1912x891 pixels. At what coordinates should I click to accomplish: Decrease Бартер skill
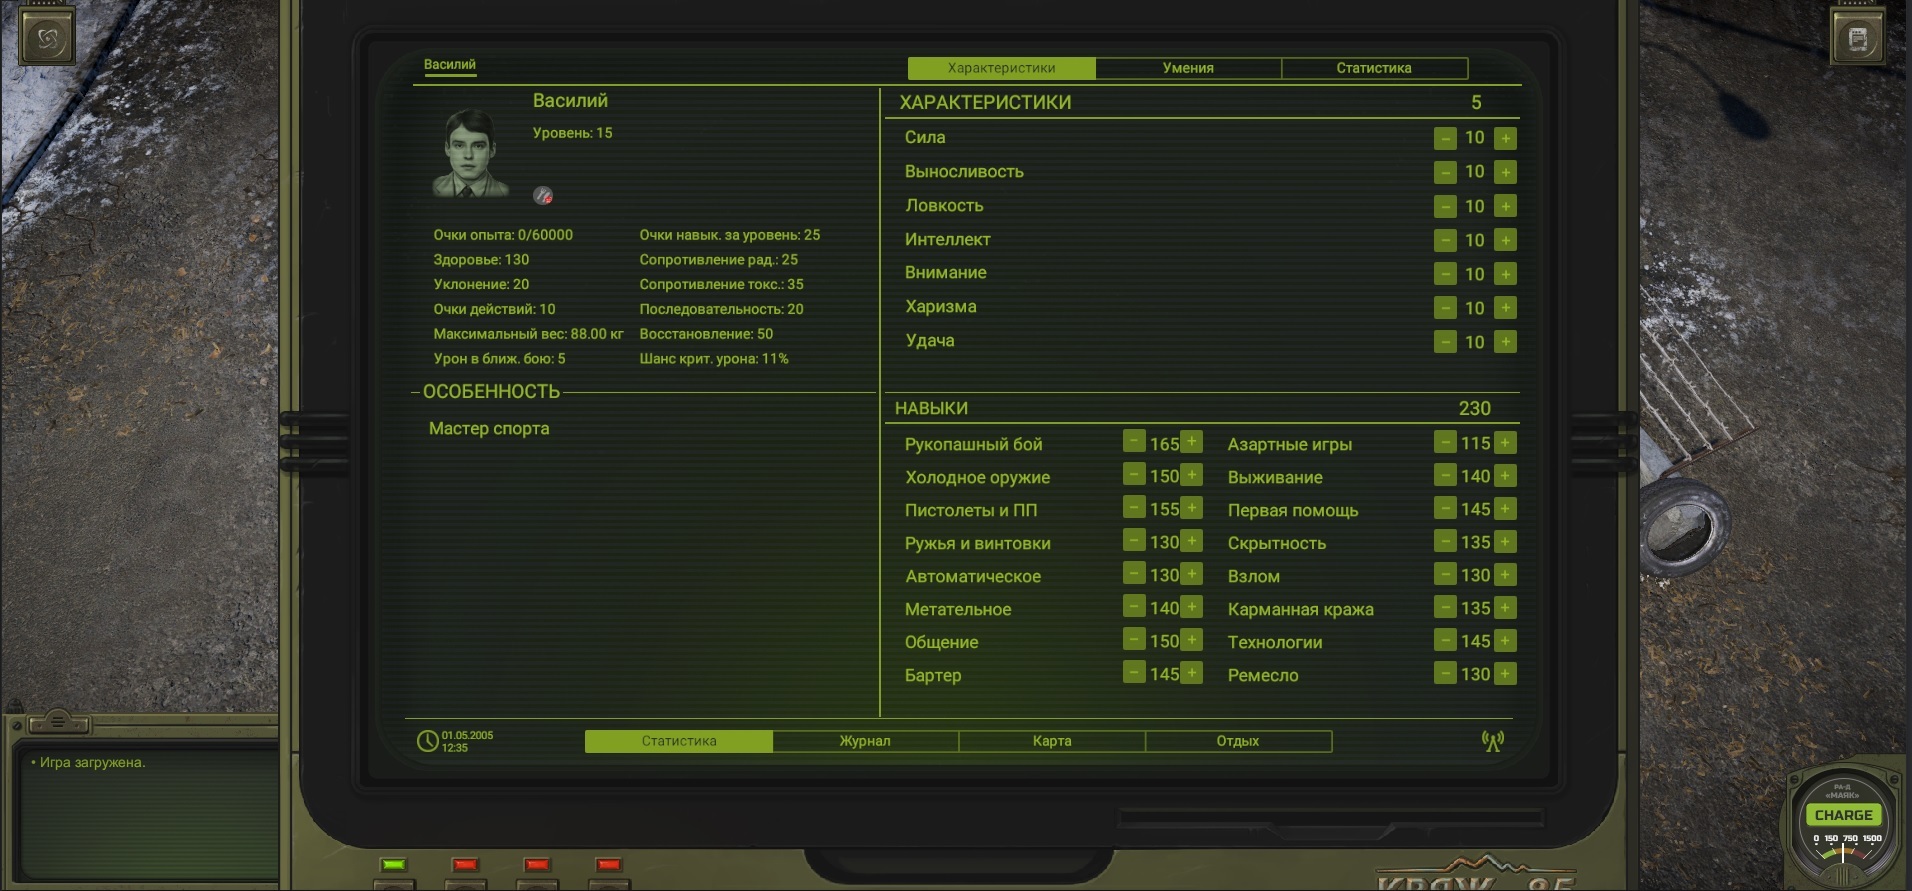coord(1134,673)
